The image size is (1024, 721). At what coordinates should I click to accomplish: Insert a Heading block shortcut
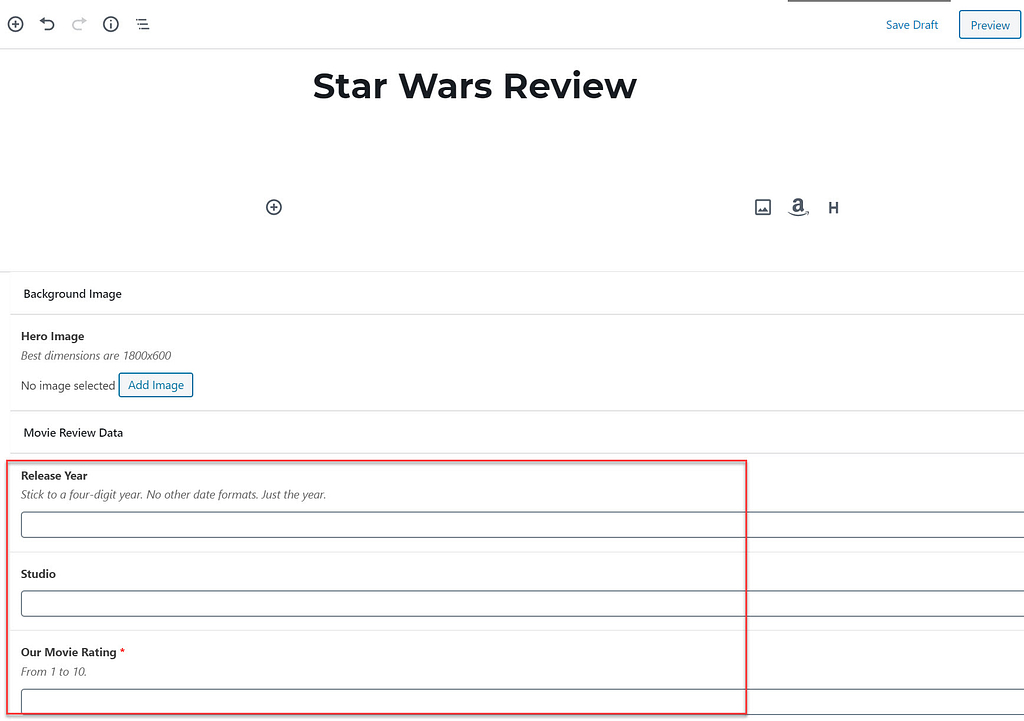(833, 208)
